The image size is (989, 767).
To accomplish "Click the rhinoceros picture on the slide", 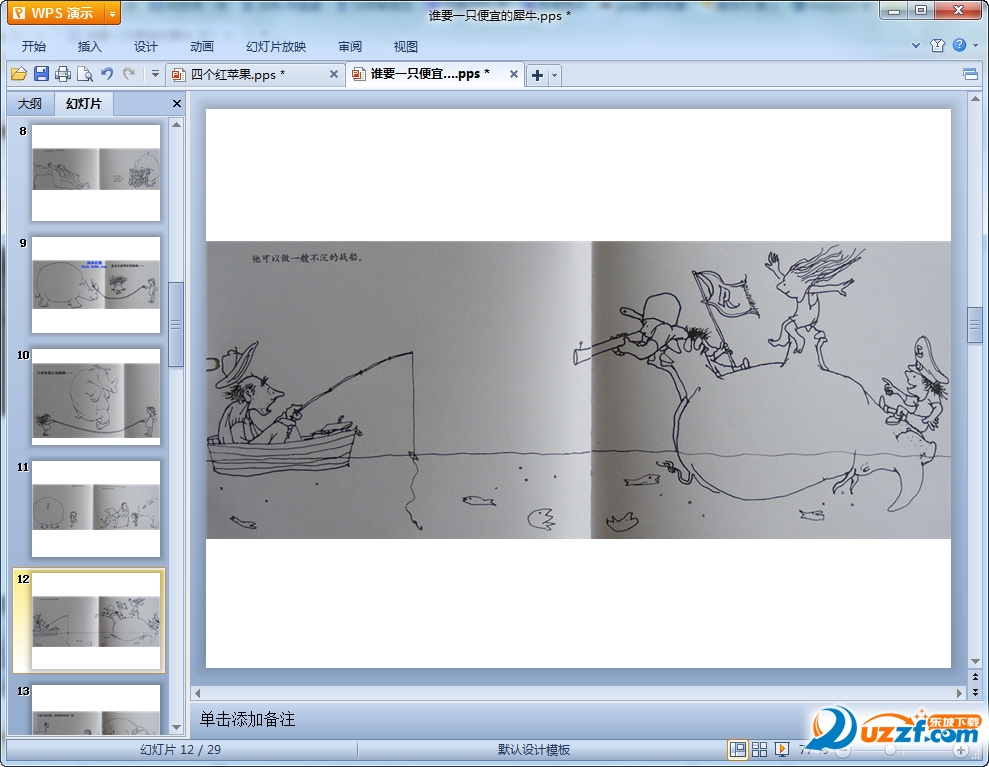I will tap(578, 389).
